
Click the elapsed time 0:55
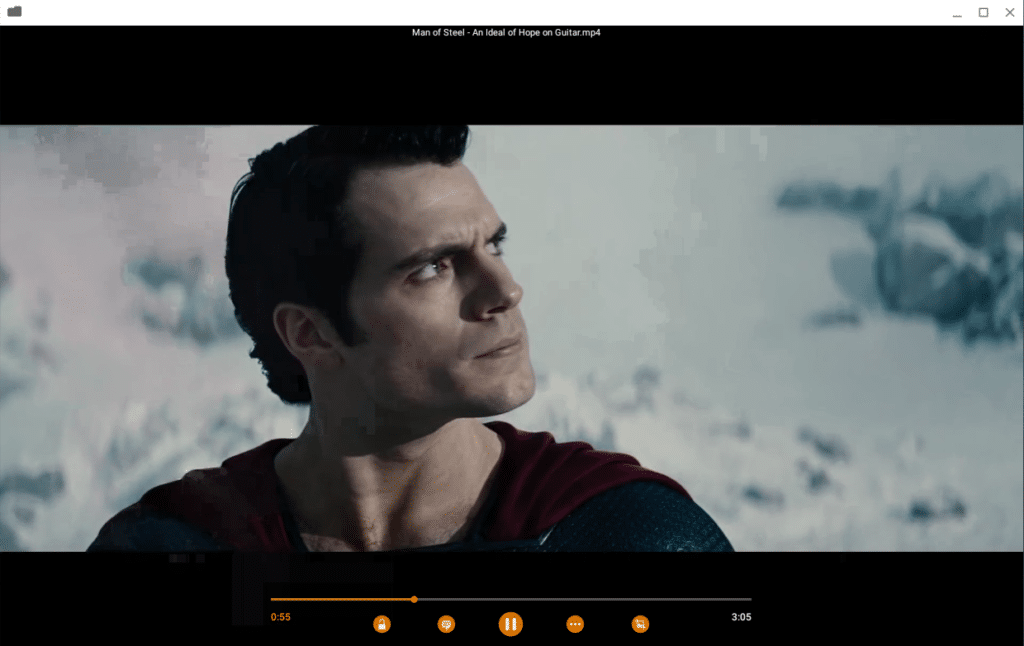click(x=281, y=617)
